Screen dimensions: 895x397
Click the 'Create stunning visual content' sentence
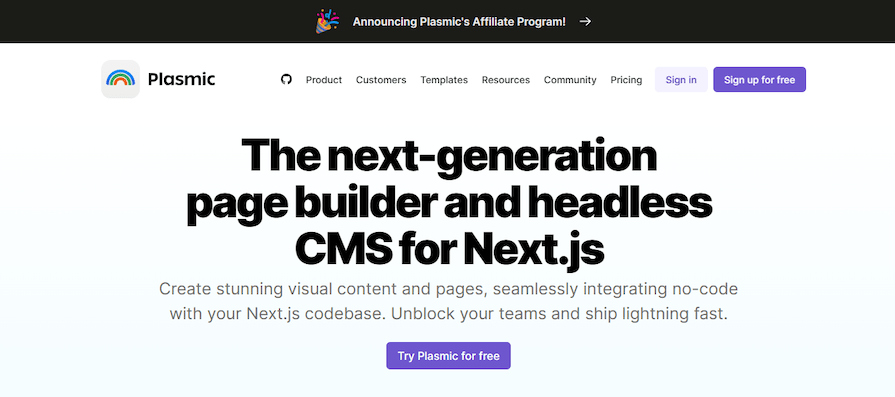click(449, 289)
